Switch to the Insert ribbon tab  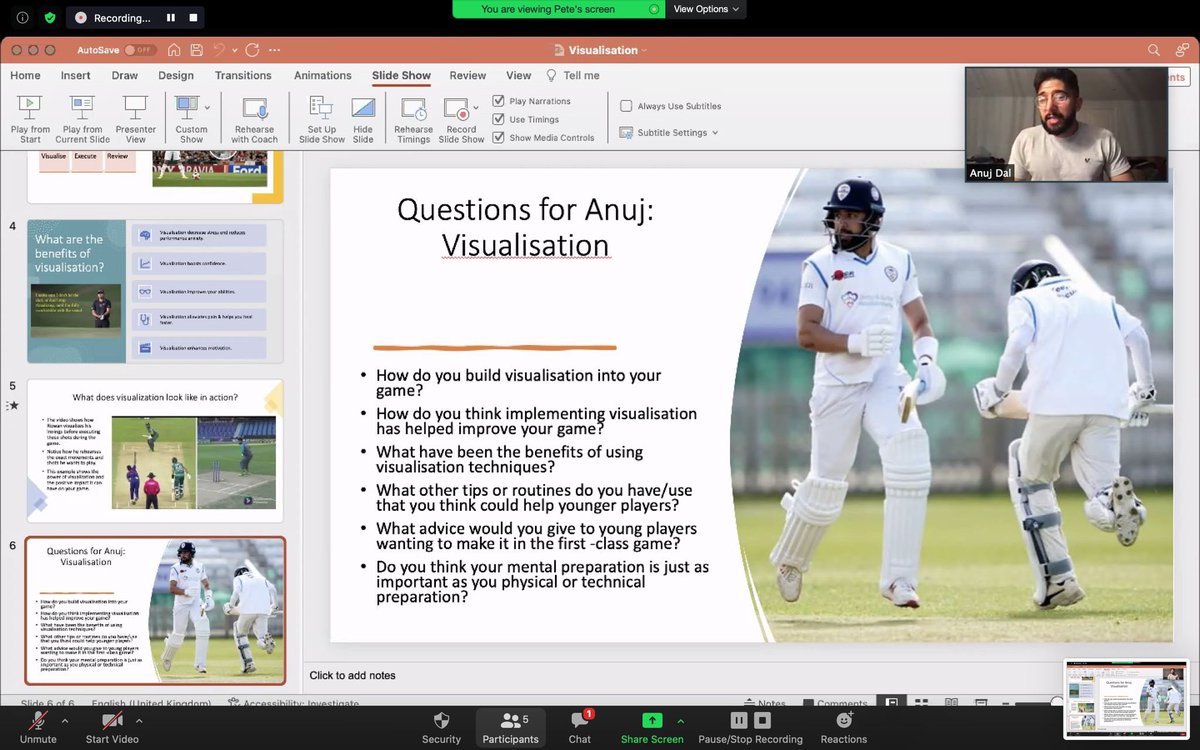coord(75,75)
